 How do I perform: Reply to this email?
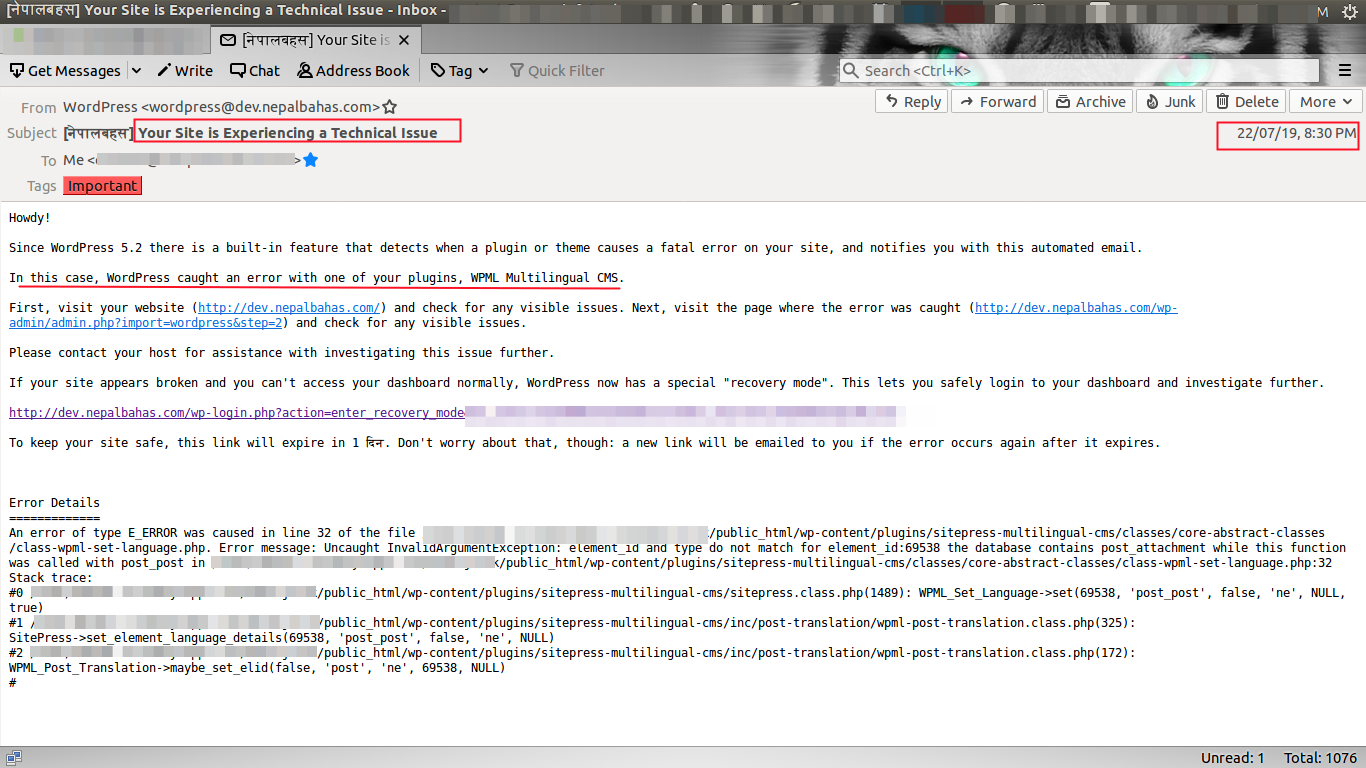pyautogui.click(x=911, y=102)
